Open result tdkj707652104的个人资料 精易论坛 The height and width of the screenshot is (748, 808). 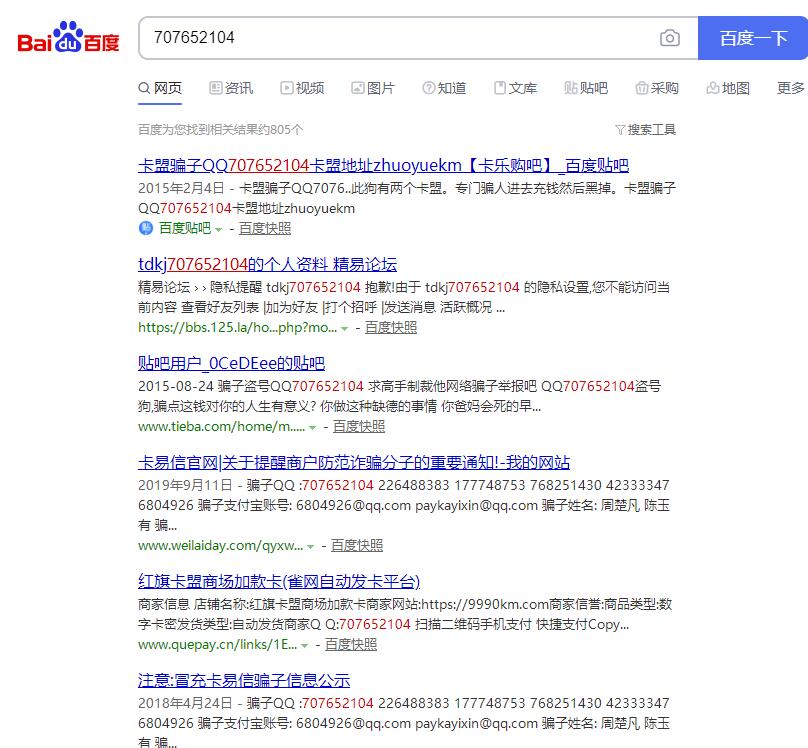[267, 264]
